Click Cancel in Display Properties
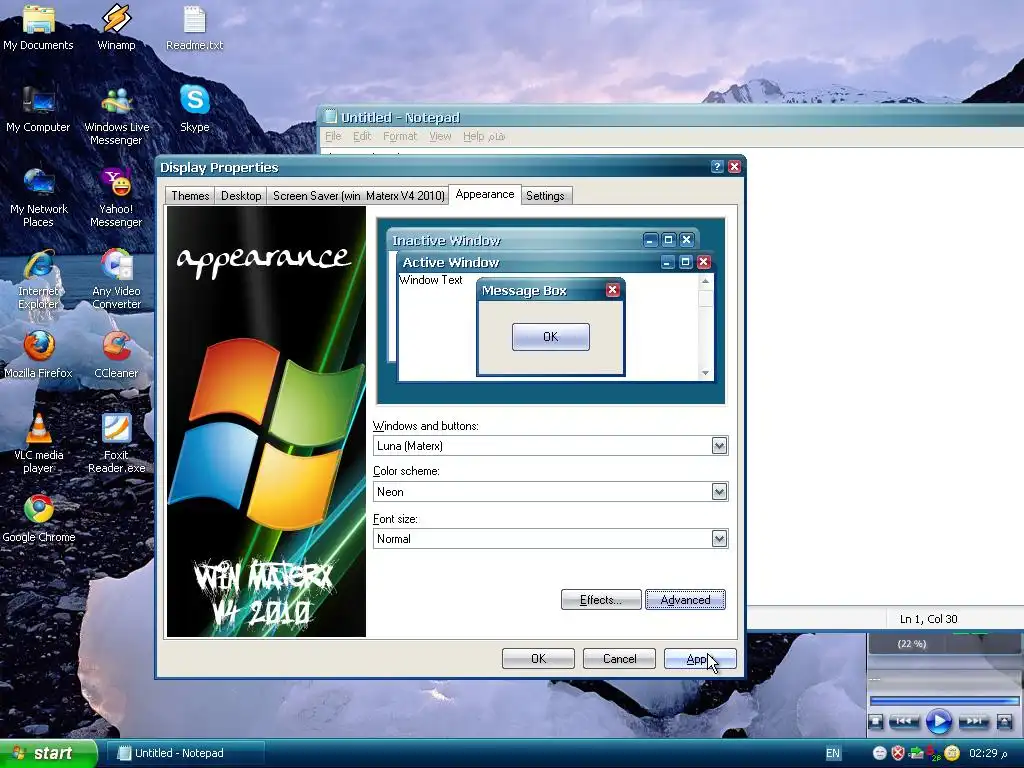The width and height of the screenshot is (1024, 768). click(619, 658)
